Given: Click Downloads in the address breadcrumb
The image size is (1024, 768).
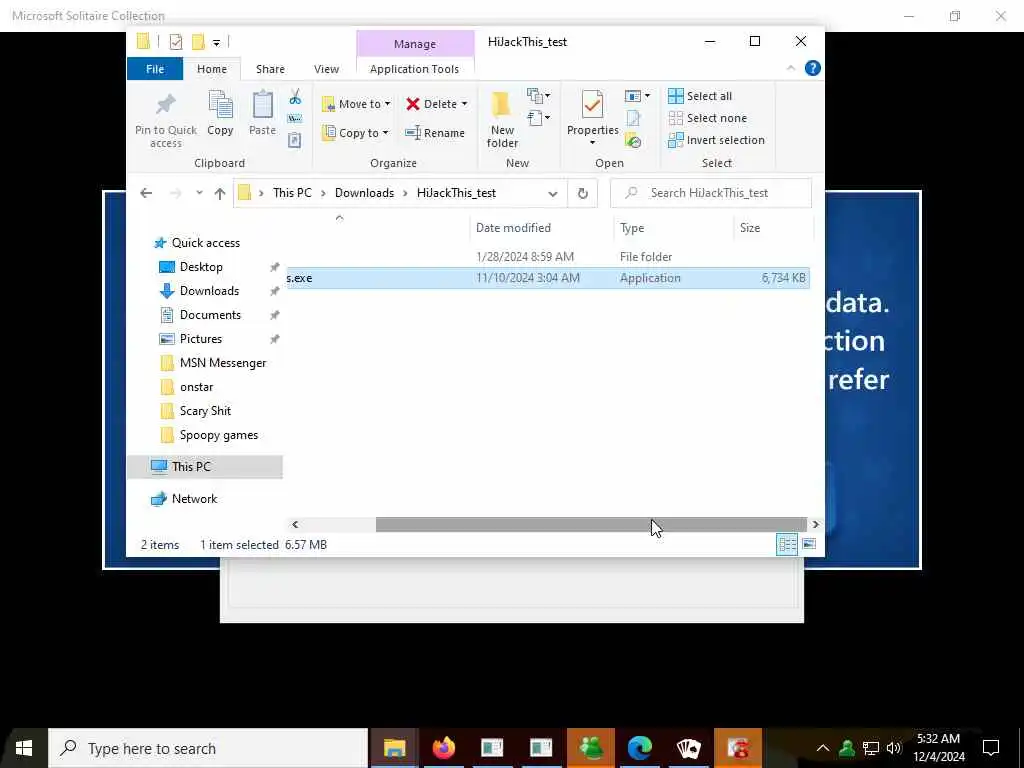Looking at the screenshot, I should click(364, 193).
